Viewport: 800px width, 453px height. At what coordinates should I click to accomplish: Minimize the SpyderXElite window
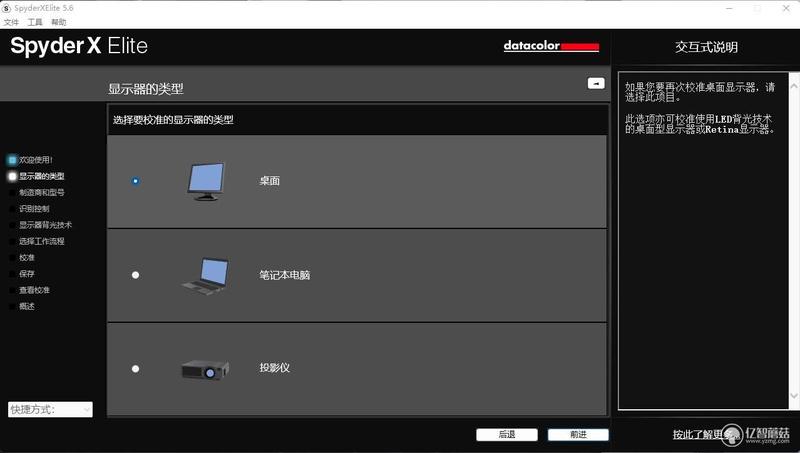pos(729,8)
